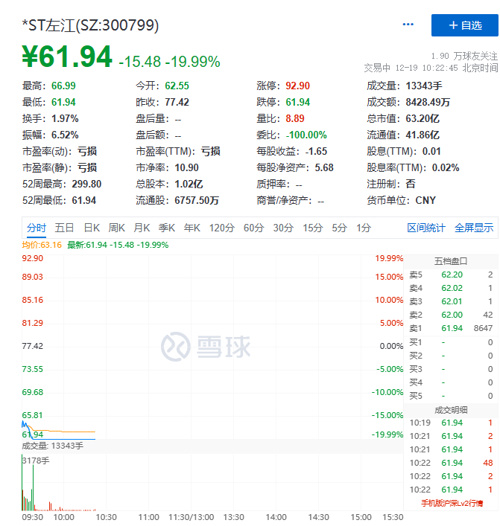Show the 5分 interval chart
This screenshot has height=526, width=500.
339,228
